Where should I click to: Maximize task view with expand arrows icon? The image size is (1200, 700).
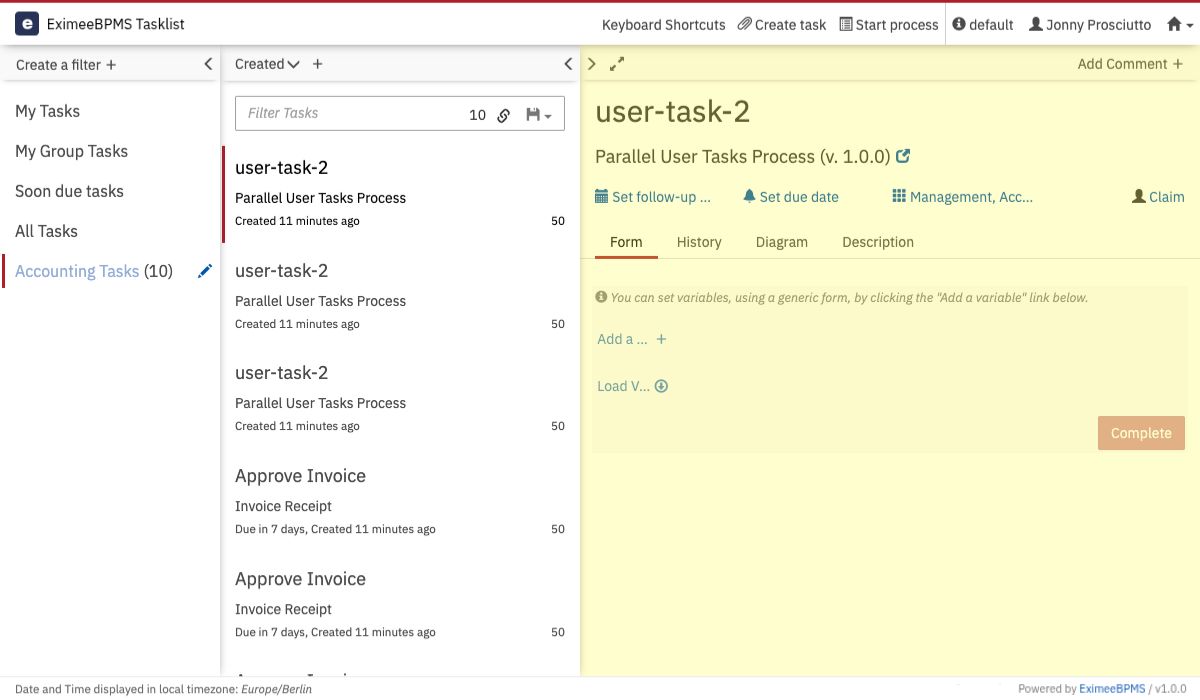[x=617, y=64]
